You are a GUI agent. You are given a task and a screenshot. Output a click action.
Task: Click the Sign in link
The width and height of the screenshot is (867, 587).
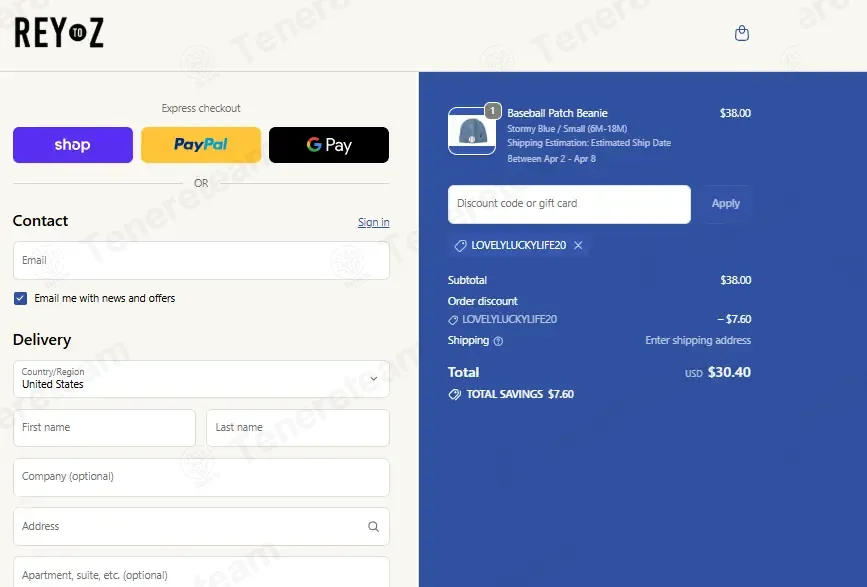373,222
